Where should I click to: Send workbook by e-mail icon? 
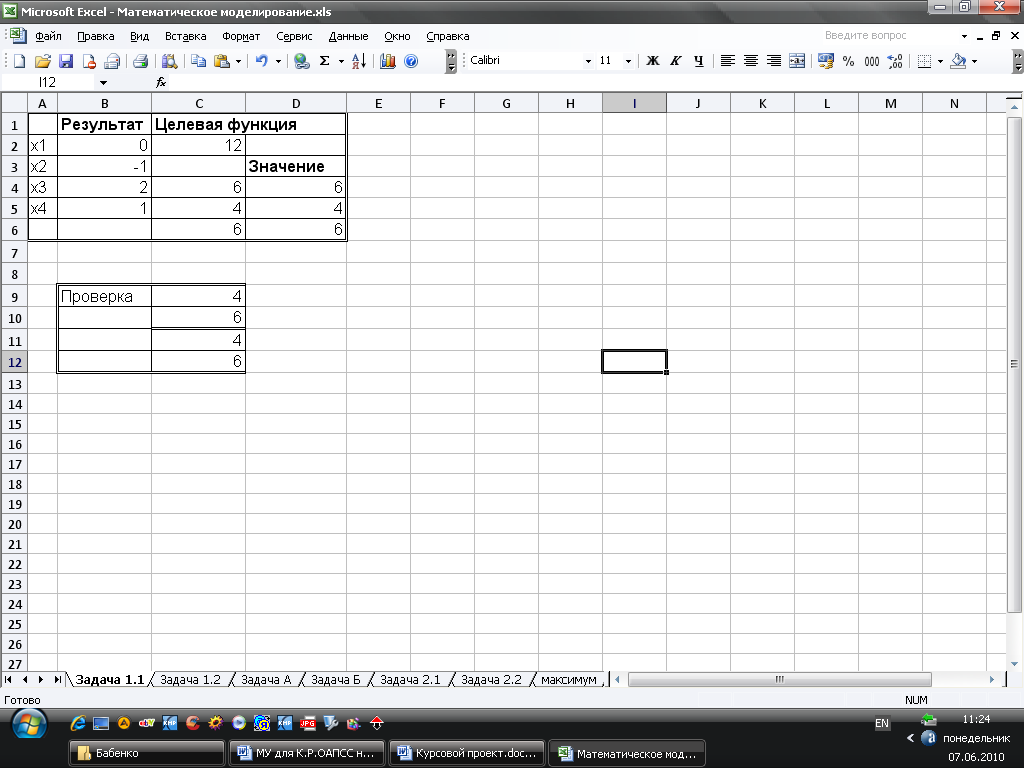click(112, 61)
